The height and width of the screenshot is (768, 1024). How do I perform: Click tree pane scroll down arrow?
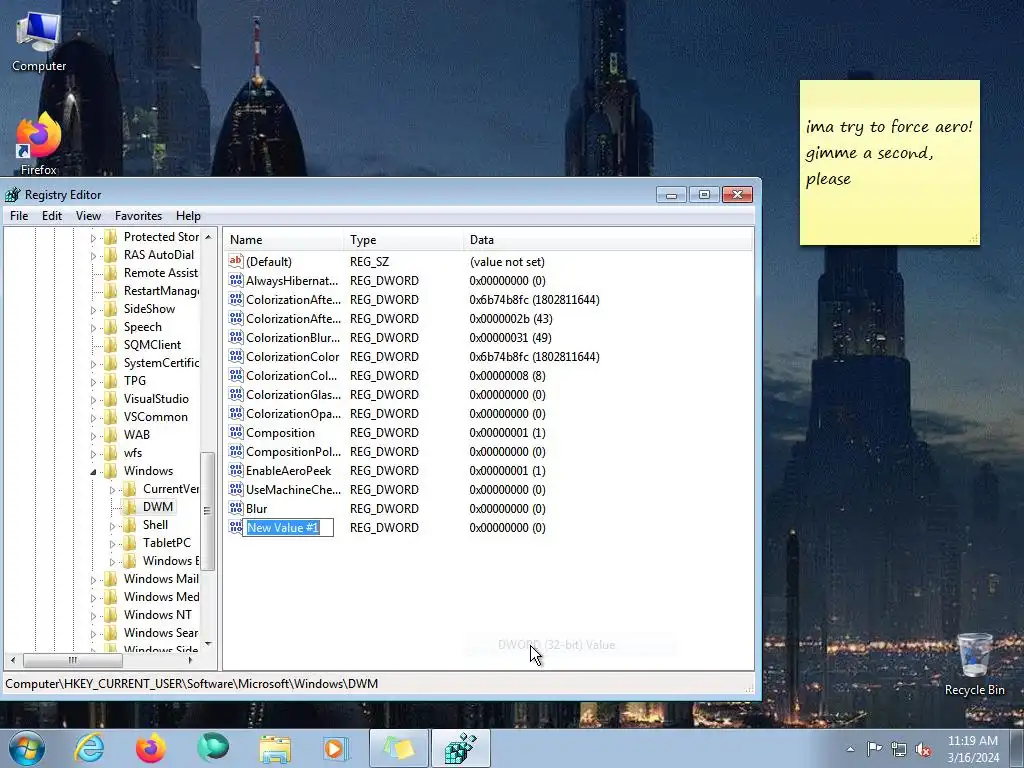click(x=208, y=644)
